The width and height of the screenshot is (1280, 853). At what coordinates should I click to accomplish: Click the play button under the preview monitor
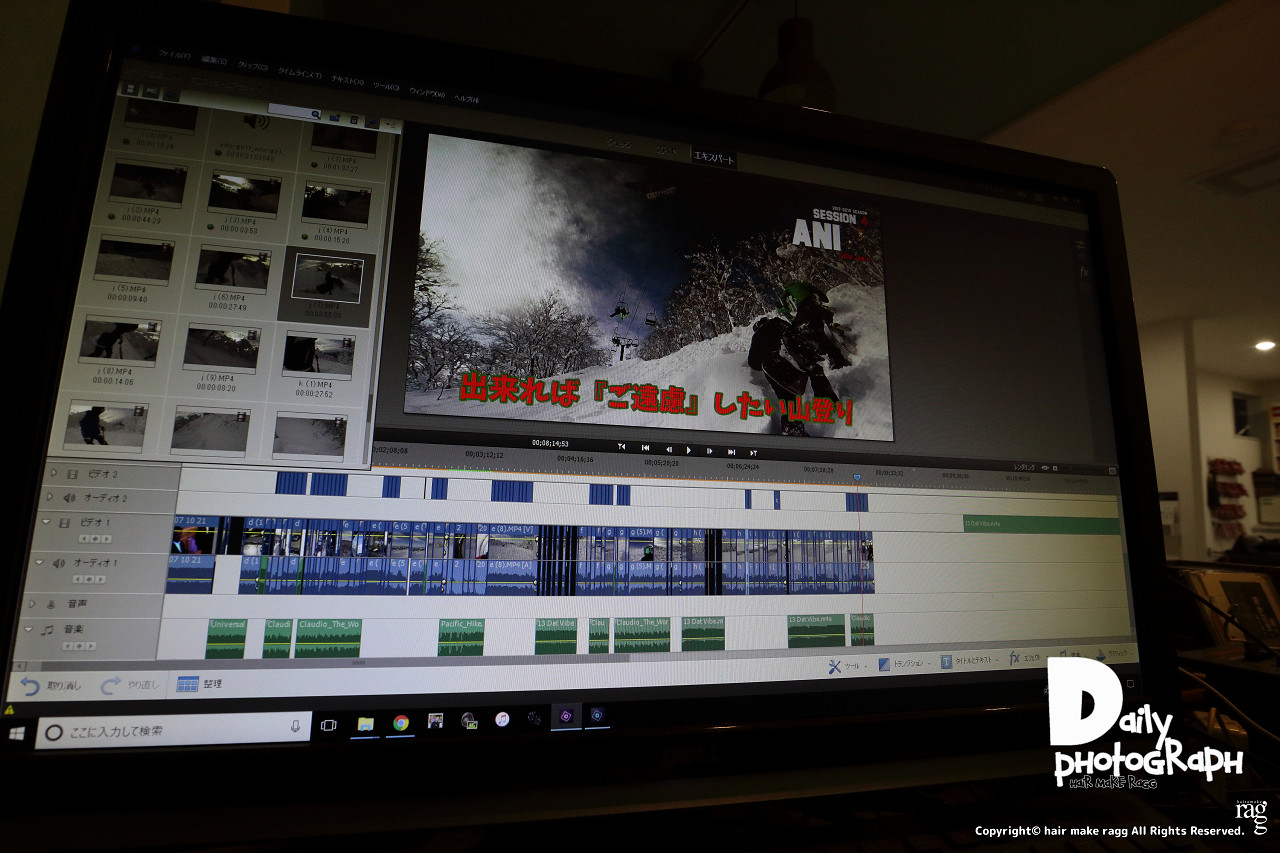click(x=688, y=450)
